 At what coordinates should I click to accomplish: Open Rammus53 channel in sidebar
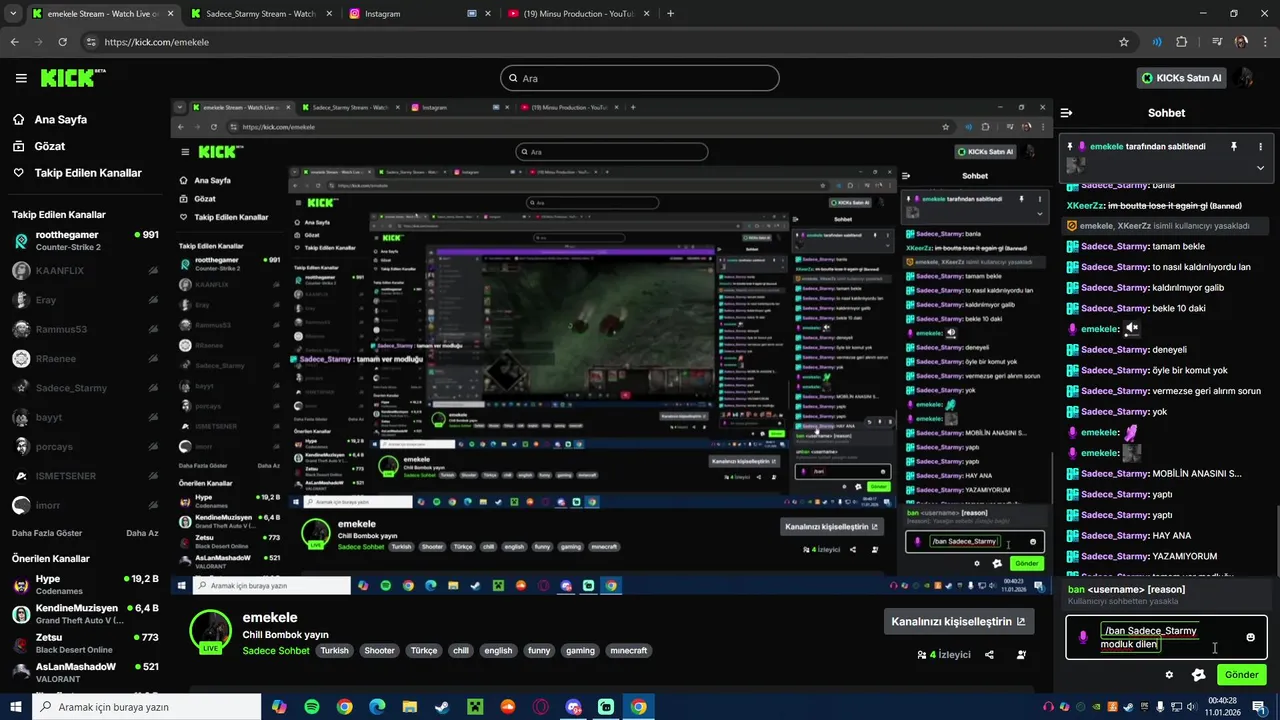pos(85,329)
